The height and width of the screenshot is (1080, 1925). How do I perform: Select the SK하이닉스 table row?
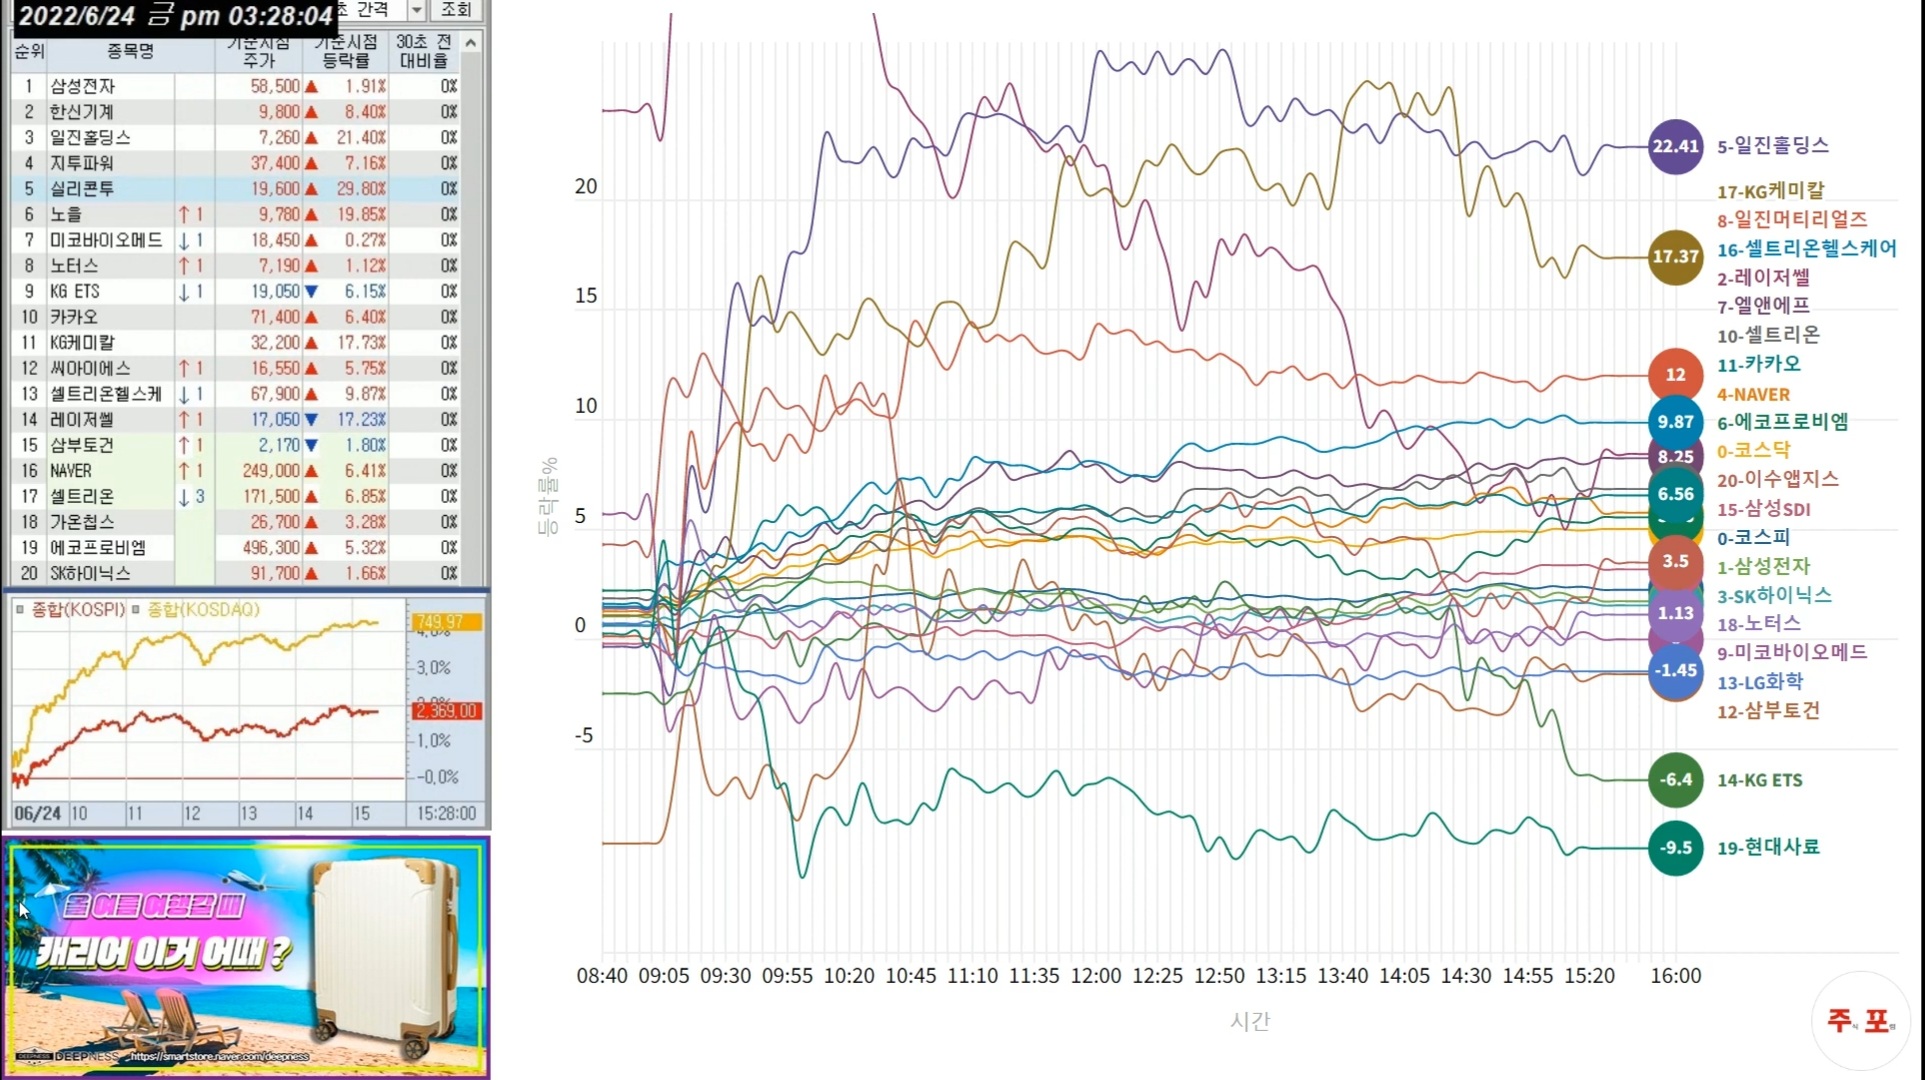coord(236,573)
